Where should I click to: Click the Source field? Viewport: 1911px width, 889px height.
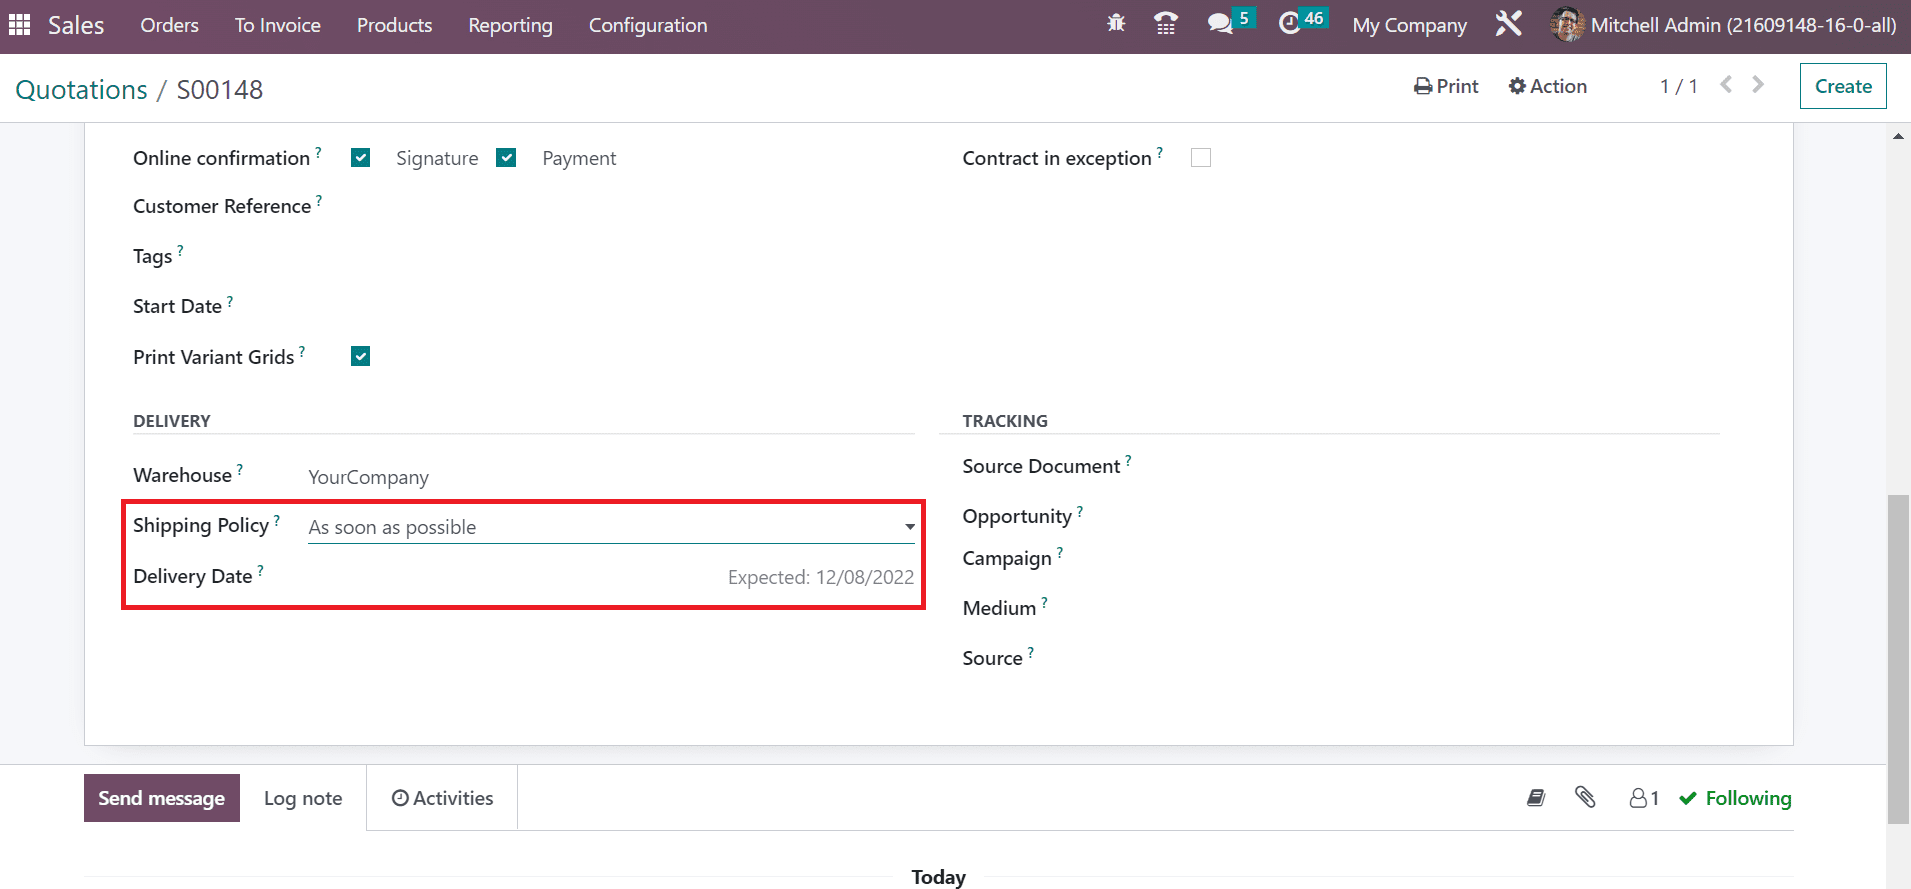(1430, 658)
